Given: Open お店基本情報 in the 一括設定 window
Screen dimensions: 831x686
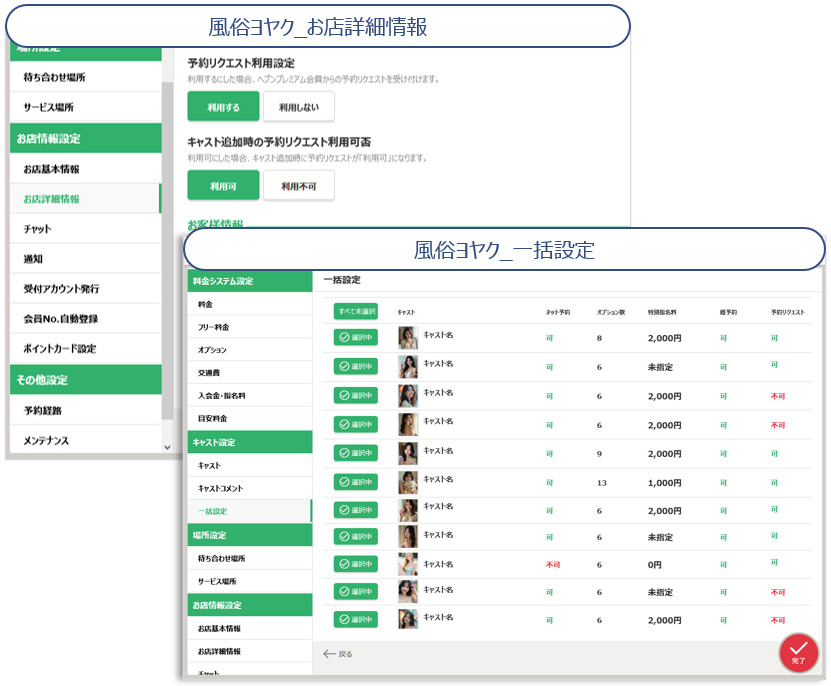Looking at the screenshot, I should click(x=250, y=628).
